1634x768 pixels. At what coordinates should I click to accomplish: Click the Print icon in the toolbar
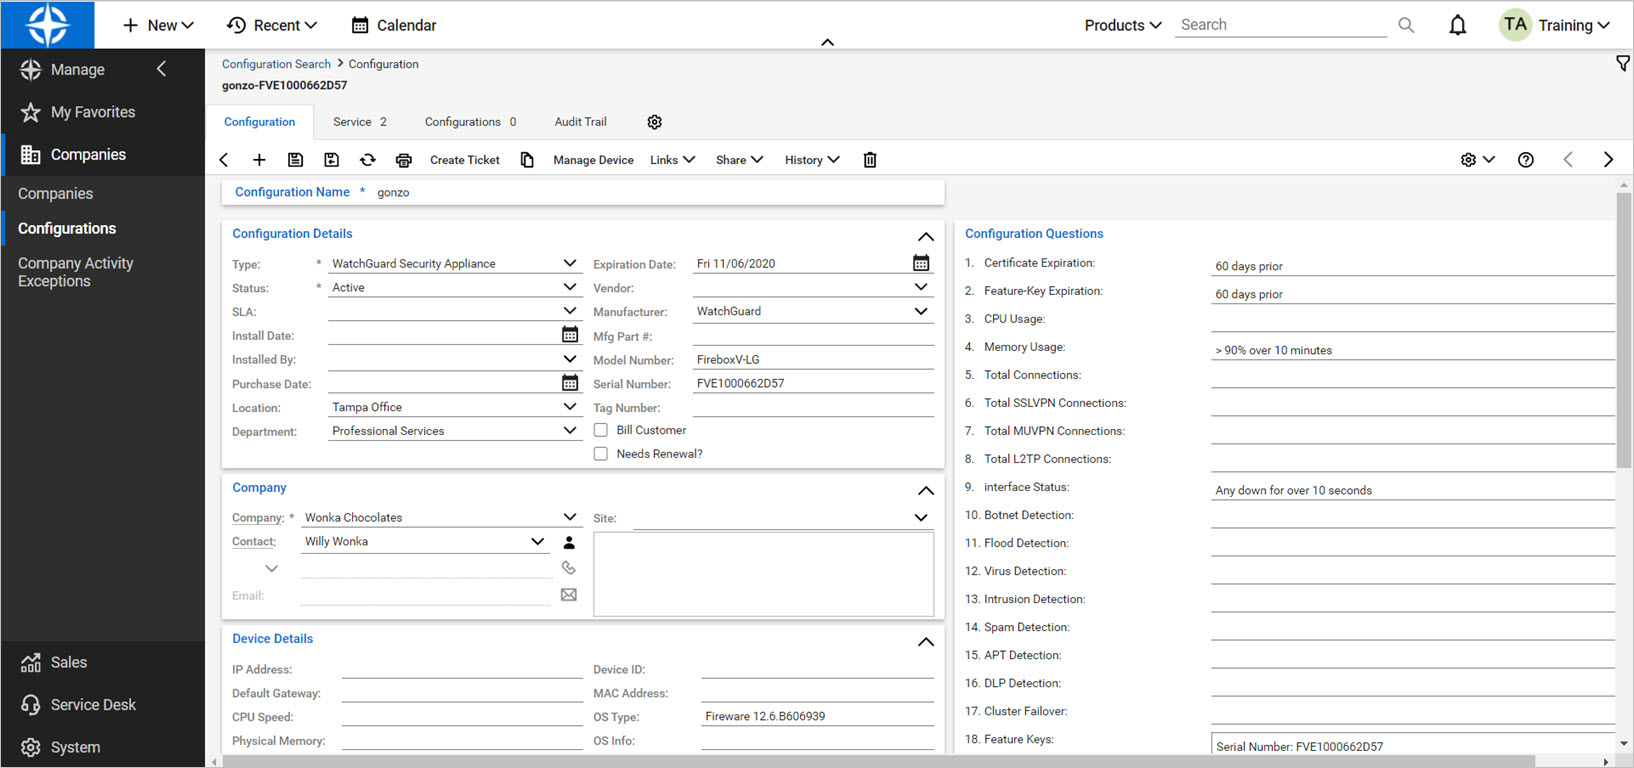click(x=404, y=160)
